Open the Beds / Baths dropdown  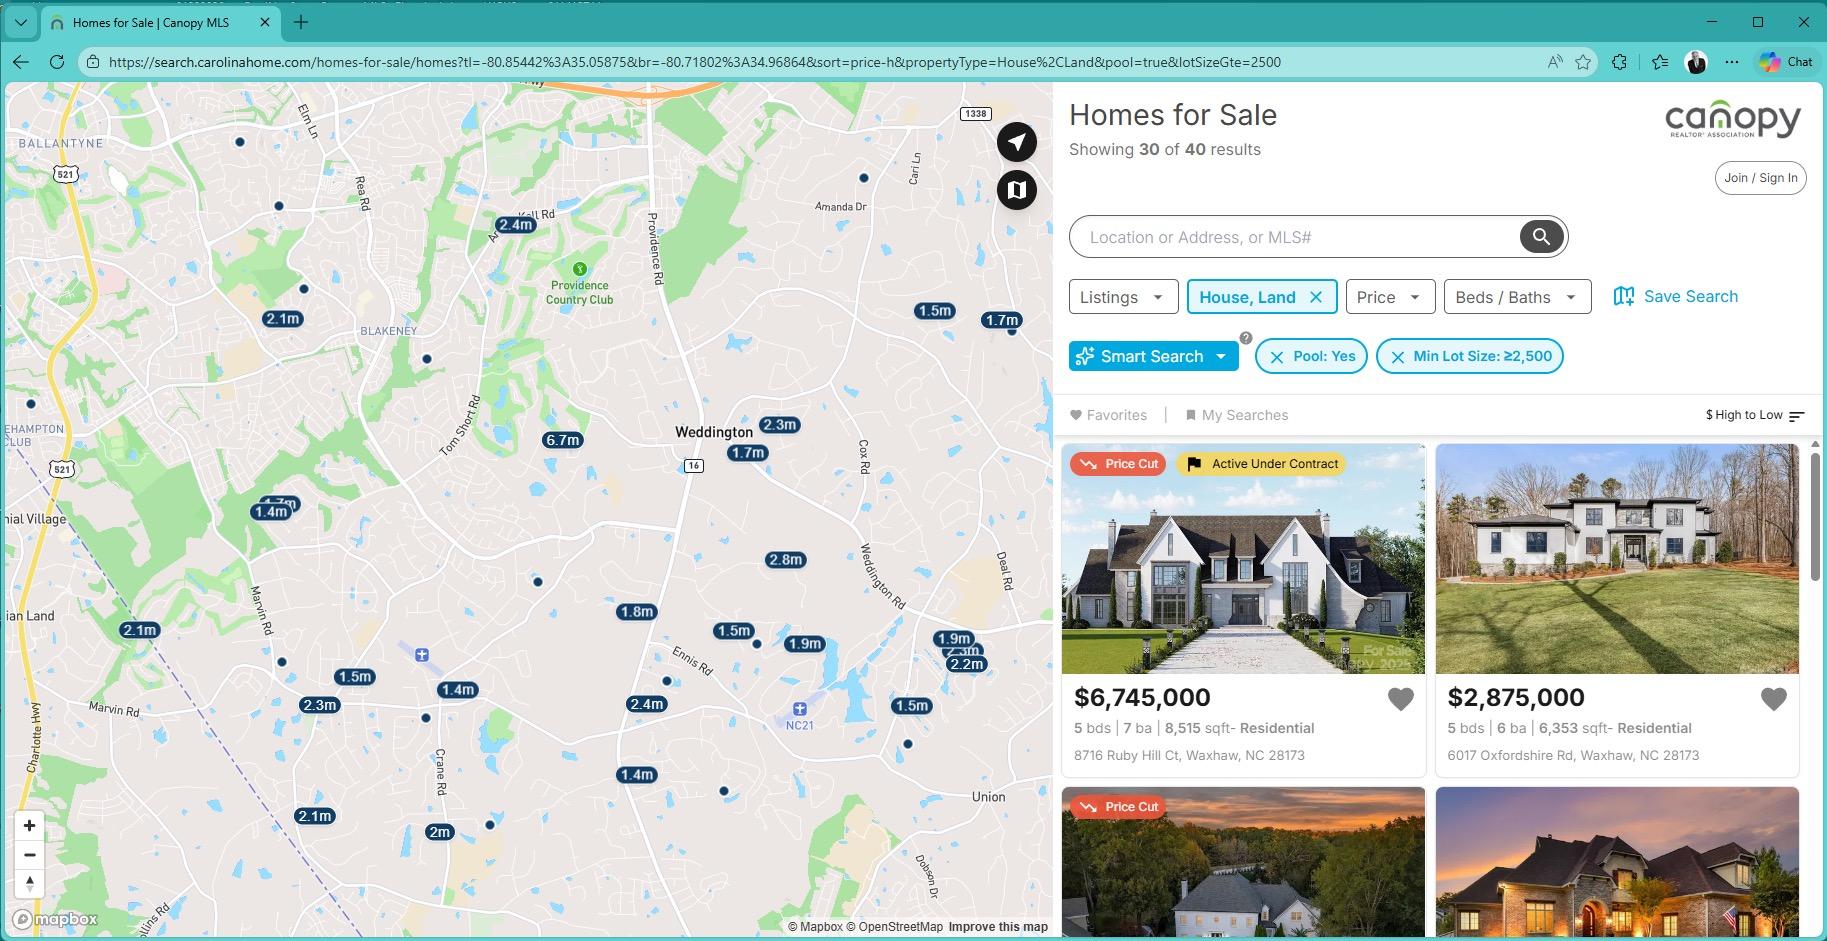[1517, 297]
